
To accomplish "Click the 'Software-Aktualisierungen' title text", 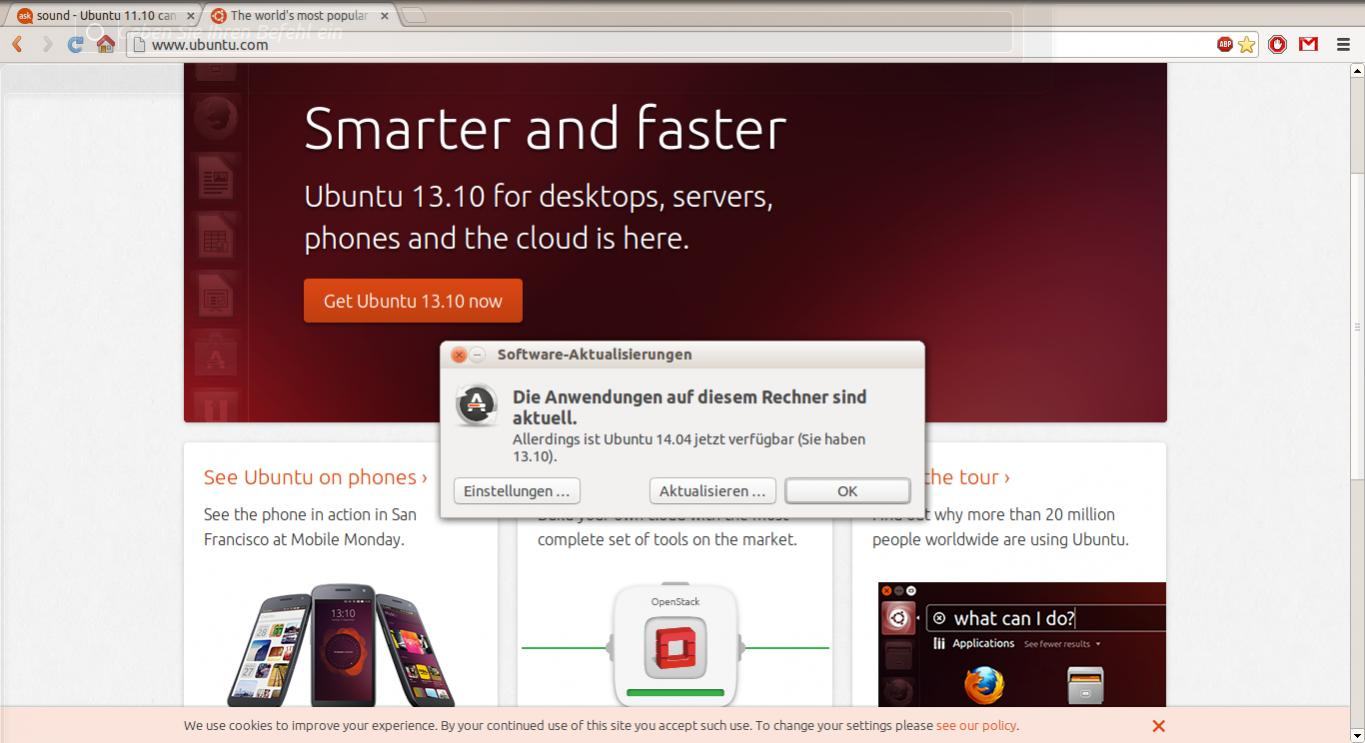I will pyautogui.click(x=594, y=354).
